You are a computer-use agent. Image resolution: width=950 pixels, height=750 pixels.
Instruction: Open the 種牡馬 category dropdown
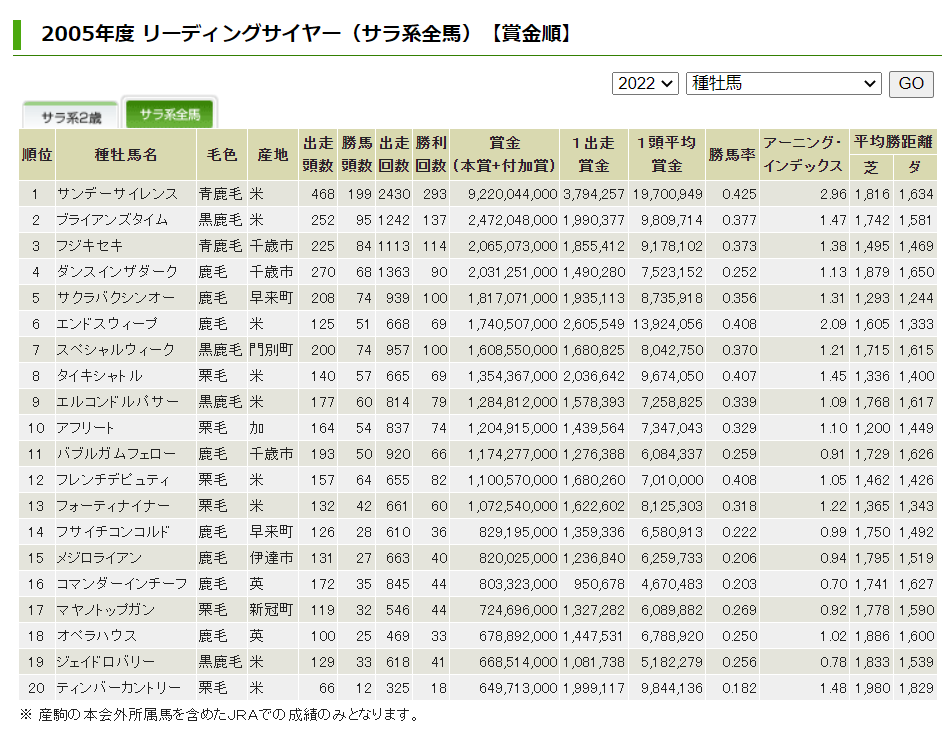coord(783,83)
